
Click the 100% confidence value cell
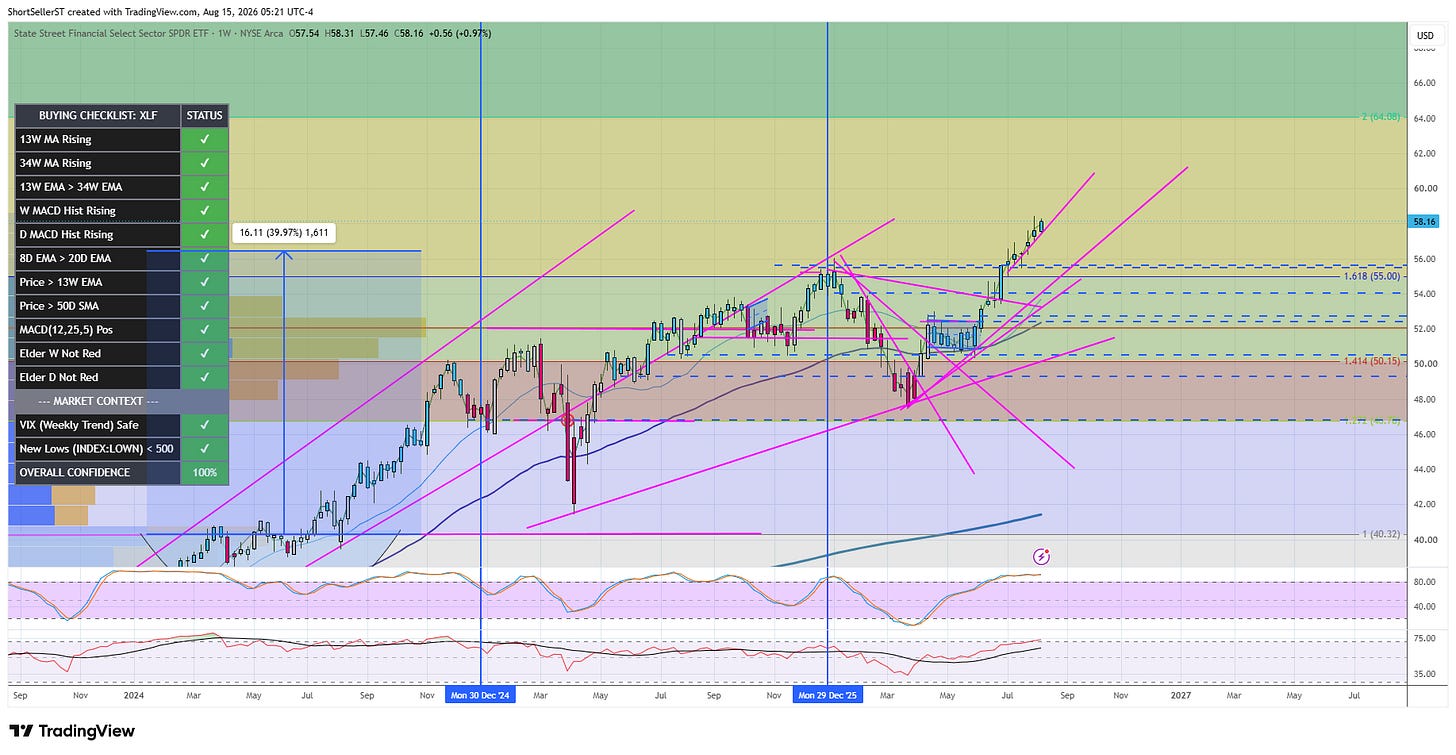coord(205,472)
